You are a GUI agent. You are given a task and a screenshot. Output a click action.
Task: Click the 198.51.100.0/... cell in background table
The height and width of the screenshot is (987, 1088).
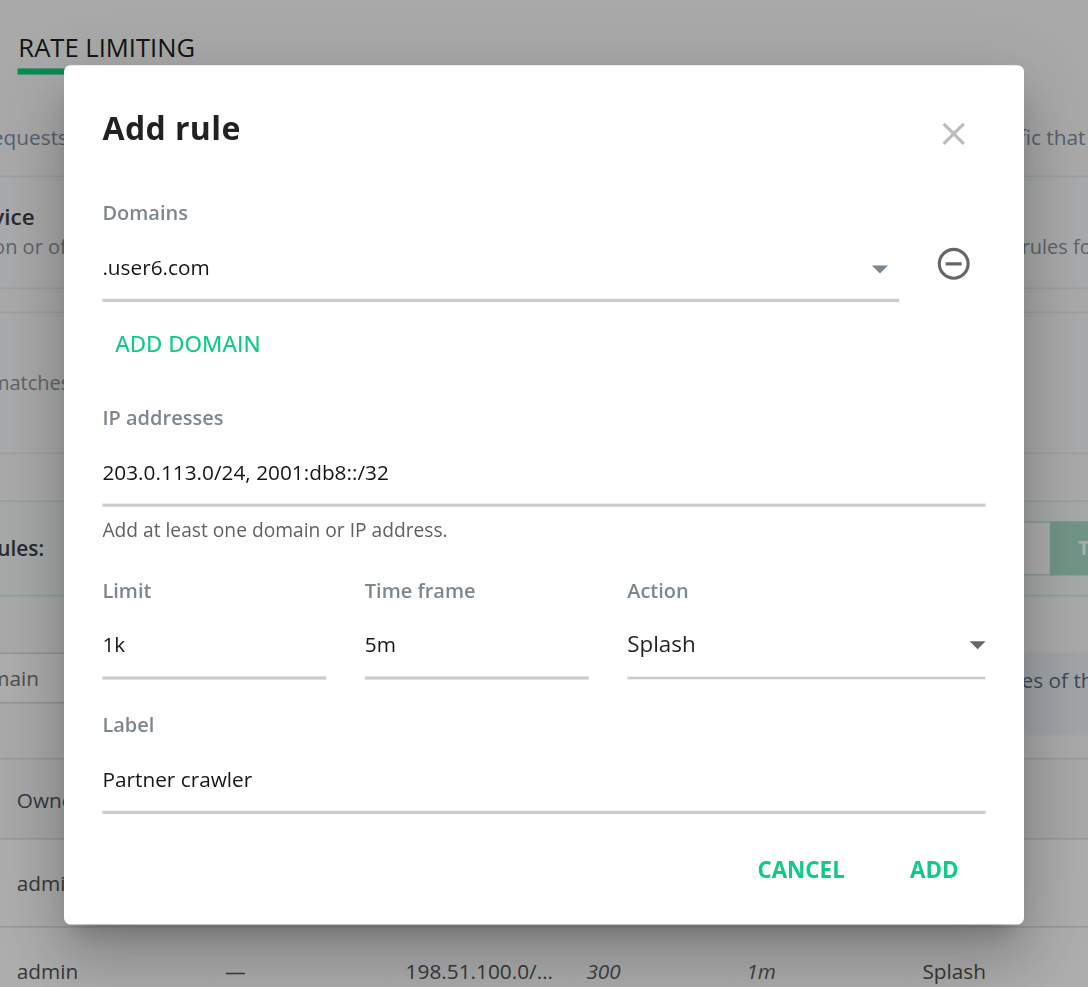click(x=479, y=972)
